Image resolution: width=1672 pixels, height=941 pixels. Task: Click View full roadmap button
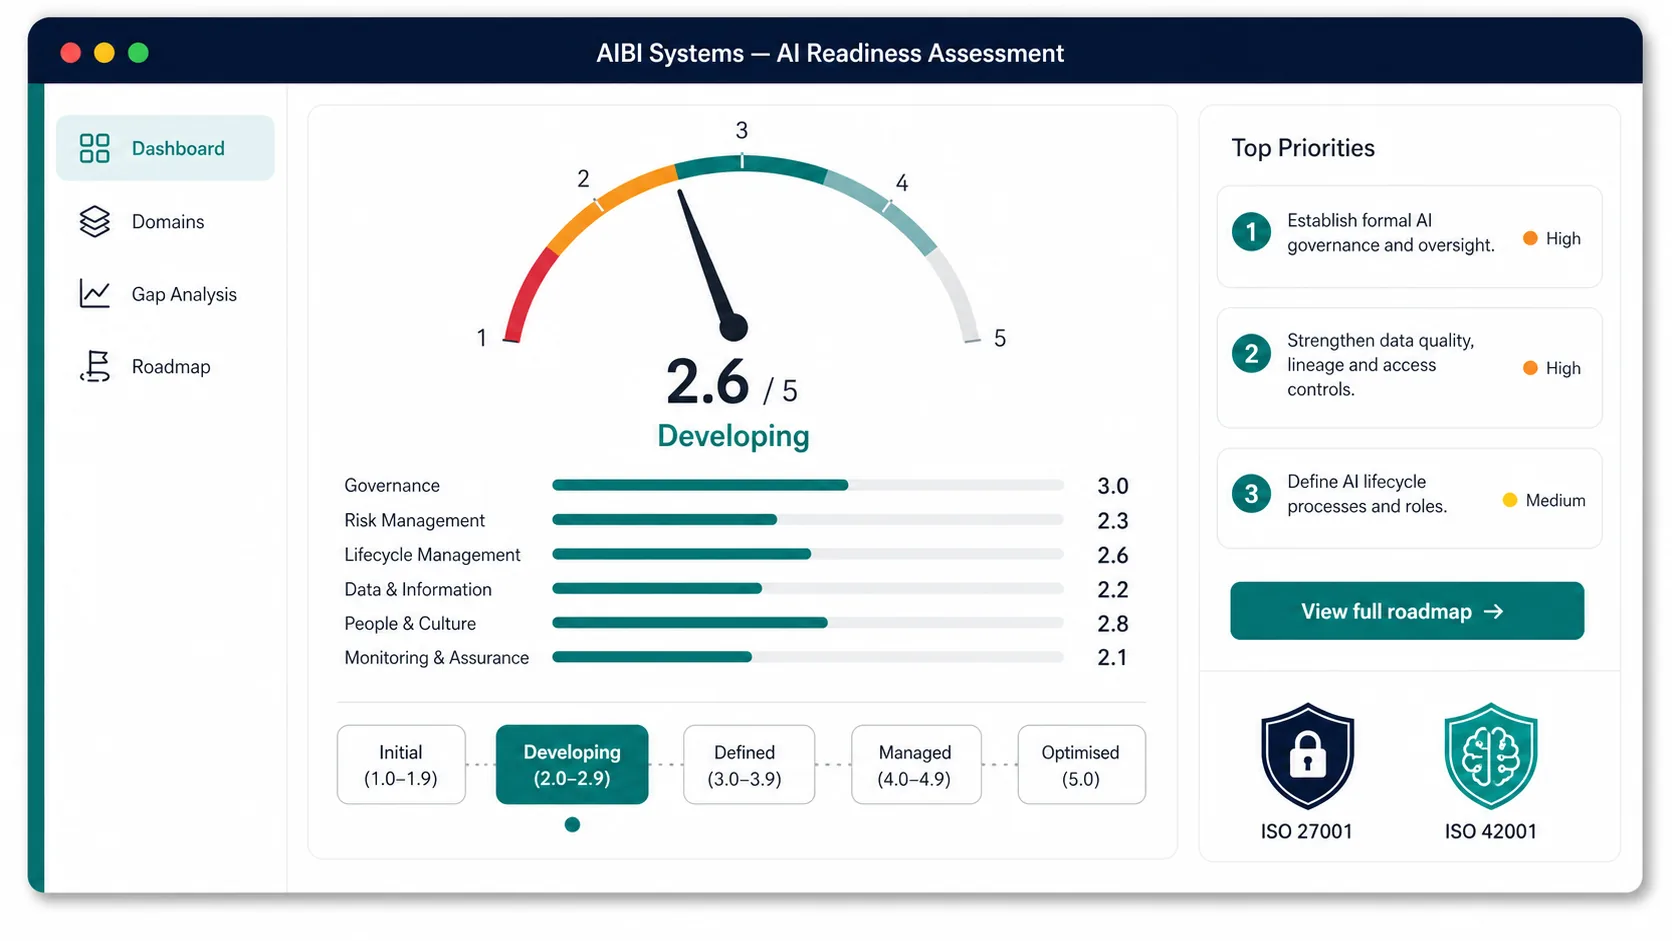point(1407,611)
